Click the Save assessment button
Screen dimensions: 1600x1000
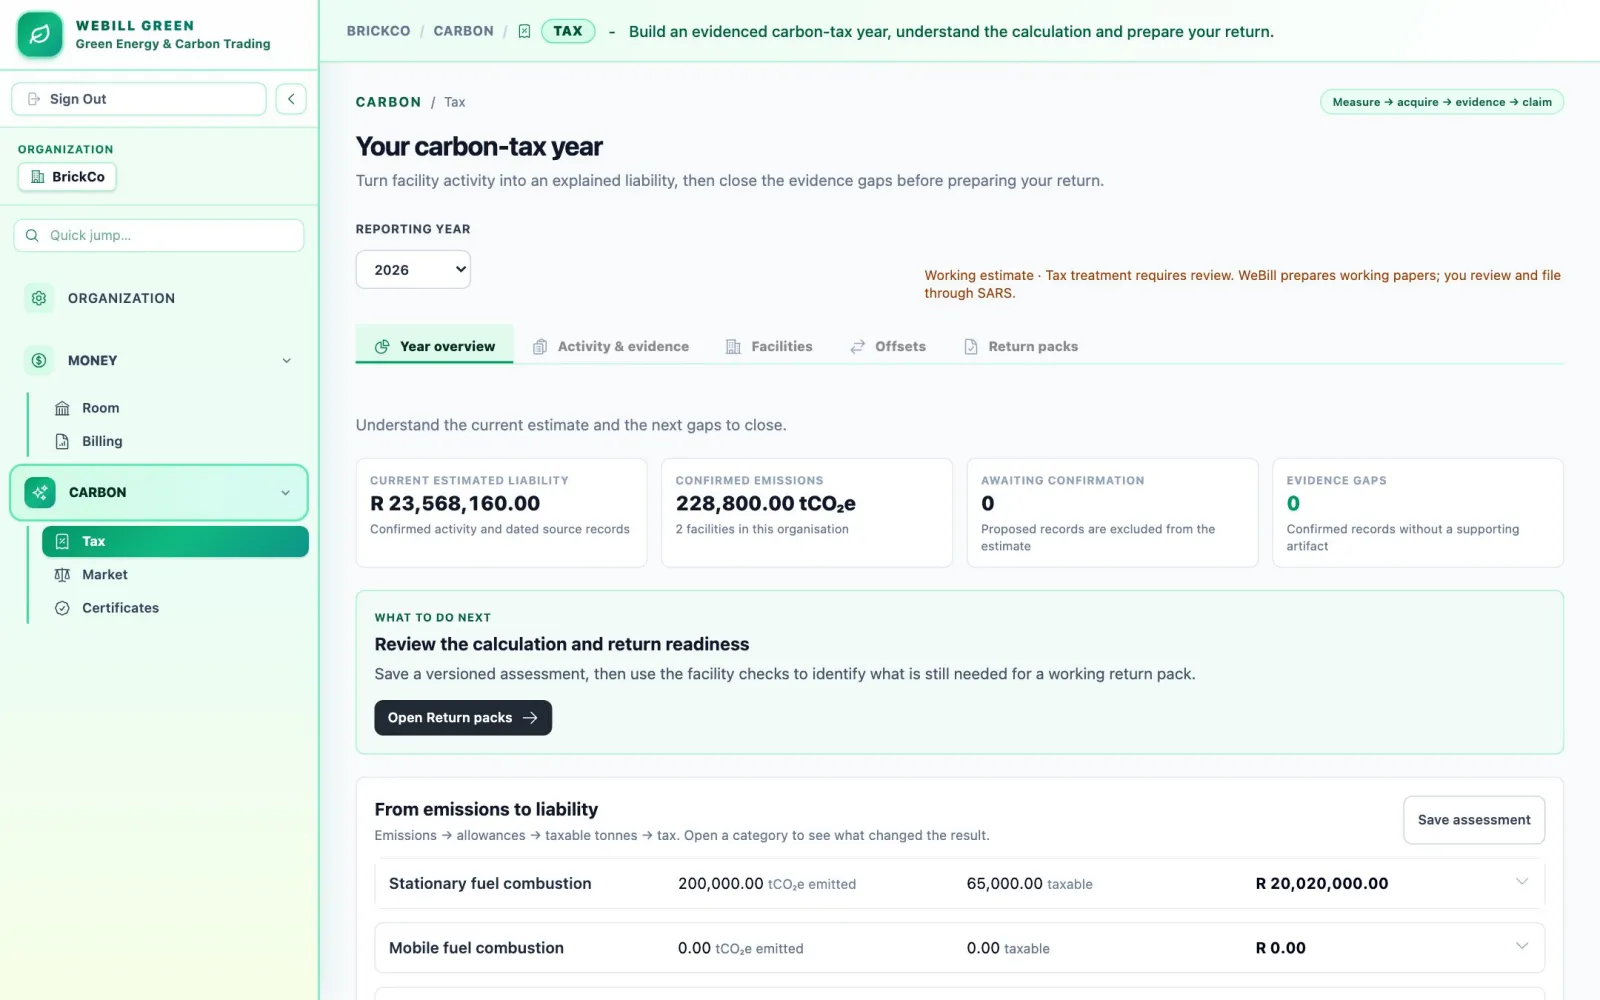tap(1474, 820)
